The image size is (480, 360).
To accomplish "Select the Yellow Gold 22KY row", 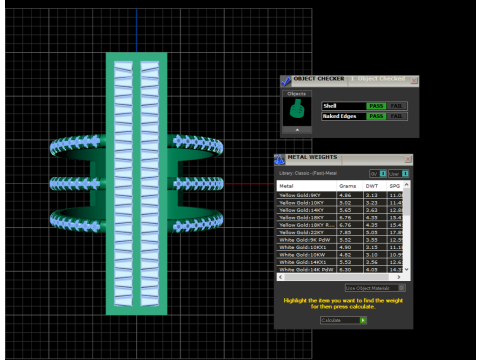I will [x=340, y=232].
